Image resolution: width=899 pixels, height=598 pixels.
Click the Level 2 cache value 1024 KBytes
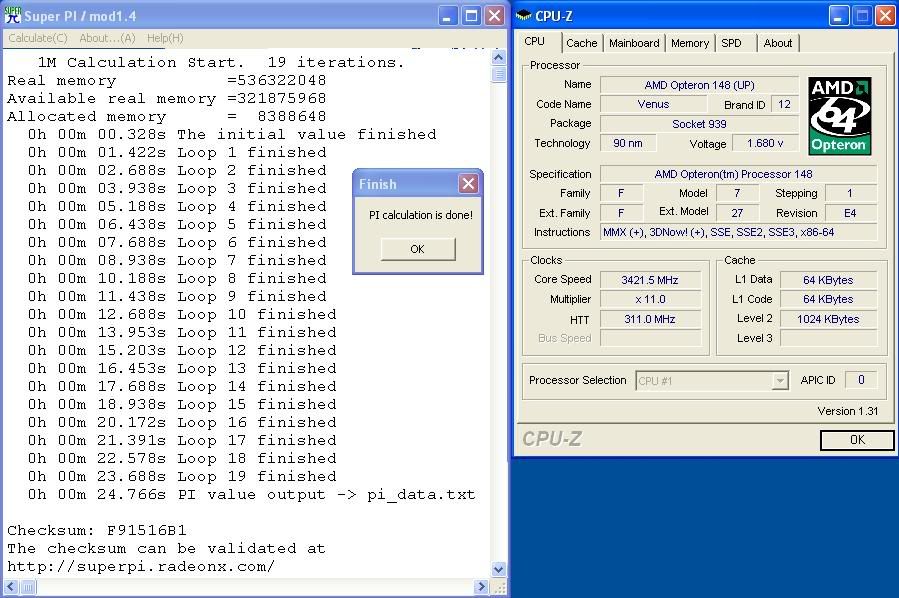point(828,319)
